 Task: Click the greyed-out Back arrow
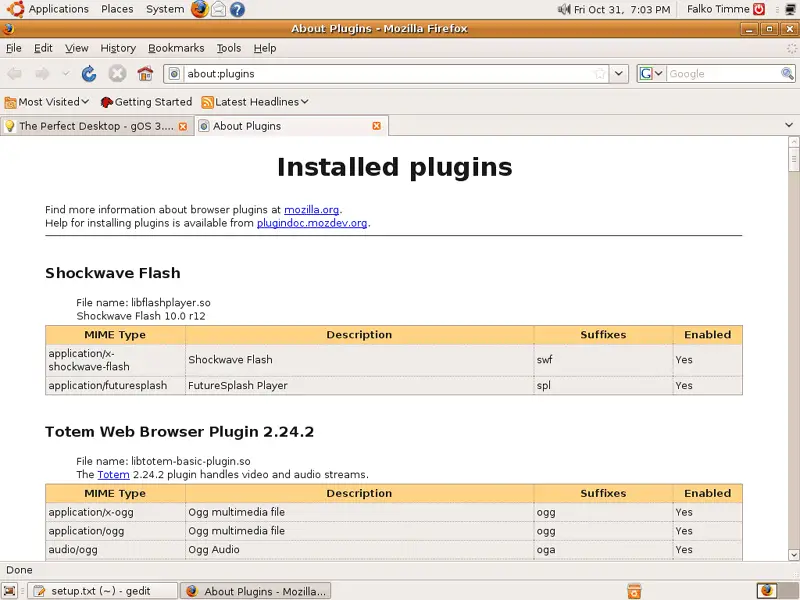tap(14, 74)
